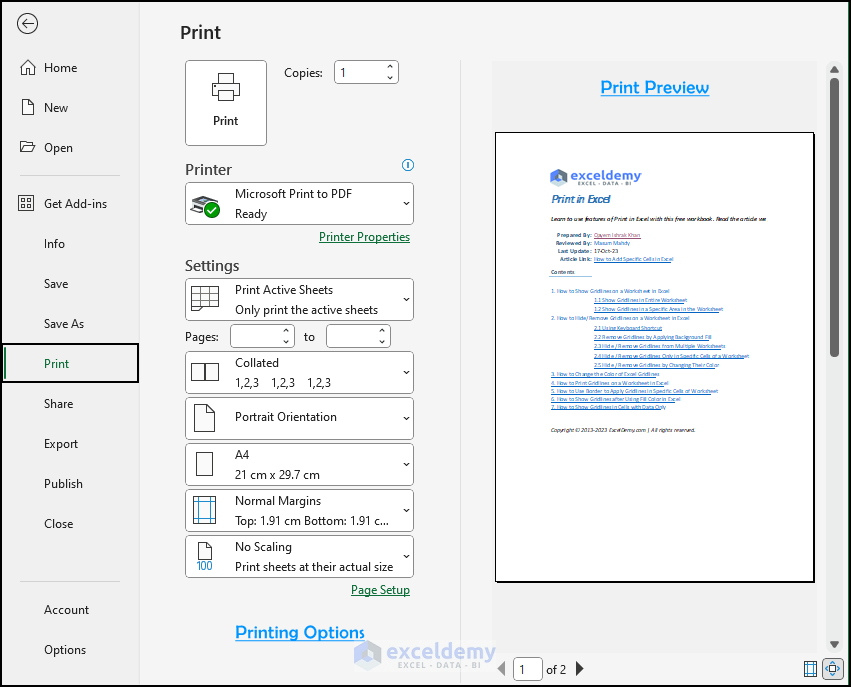Decrease the number of copies

coord(390,78)
